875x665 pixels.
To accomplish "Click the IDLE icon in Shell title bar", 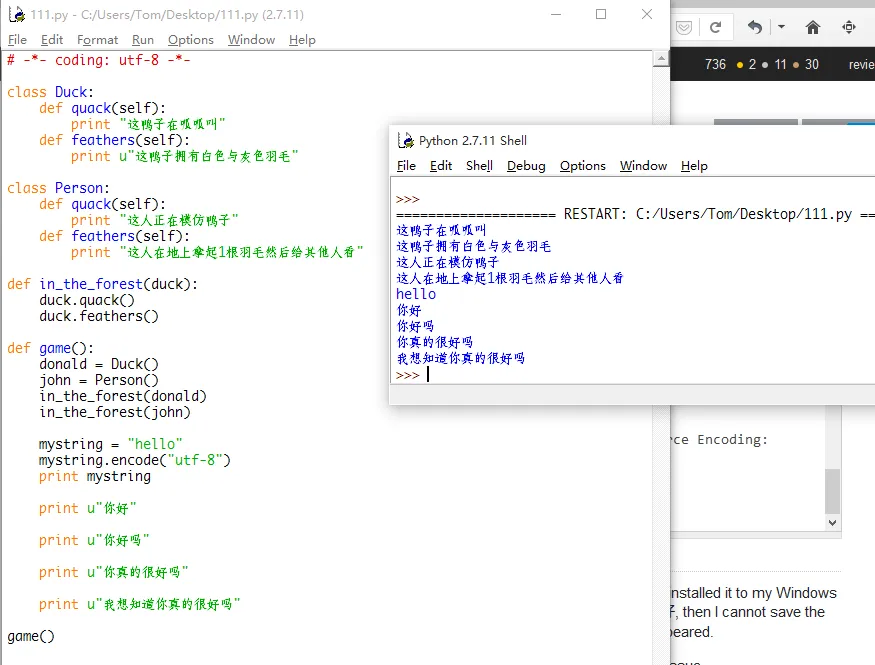I will pos(406,140).
